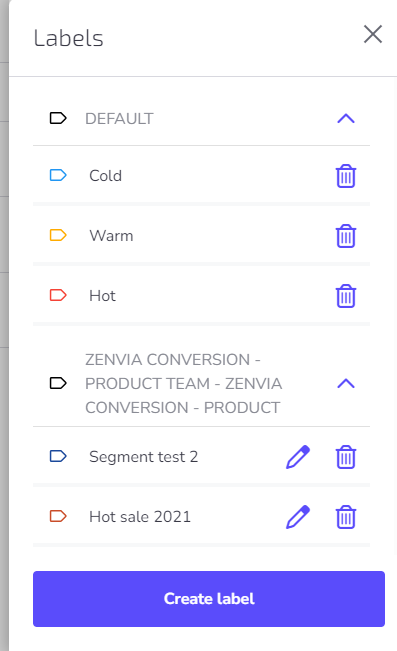Select the Hot sale 2021 label name
397x651 pixels.
(x=140, y=517)
